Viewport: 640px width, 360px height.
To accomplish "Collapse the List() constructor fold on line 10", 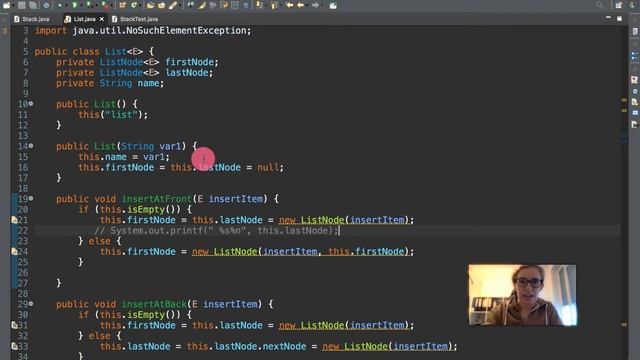I will click(x=31, y=104).
